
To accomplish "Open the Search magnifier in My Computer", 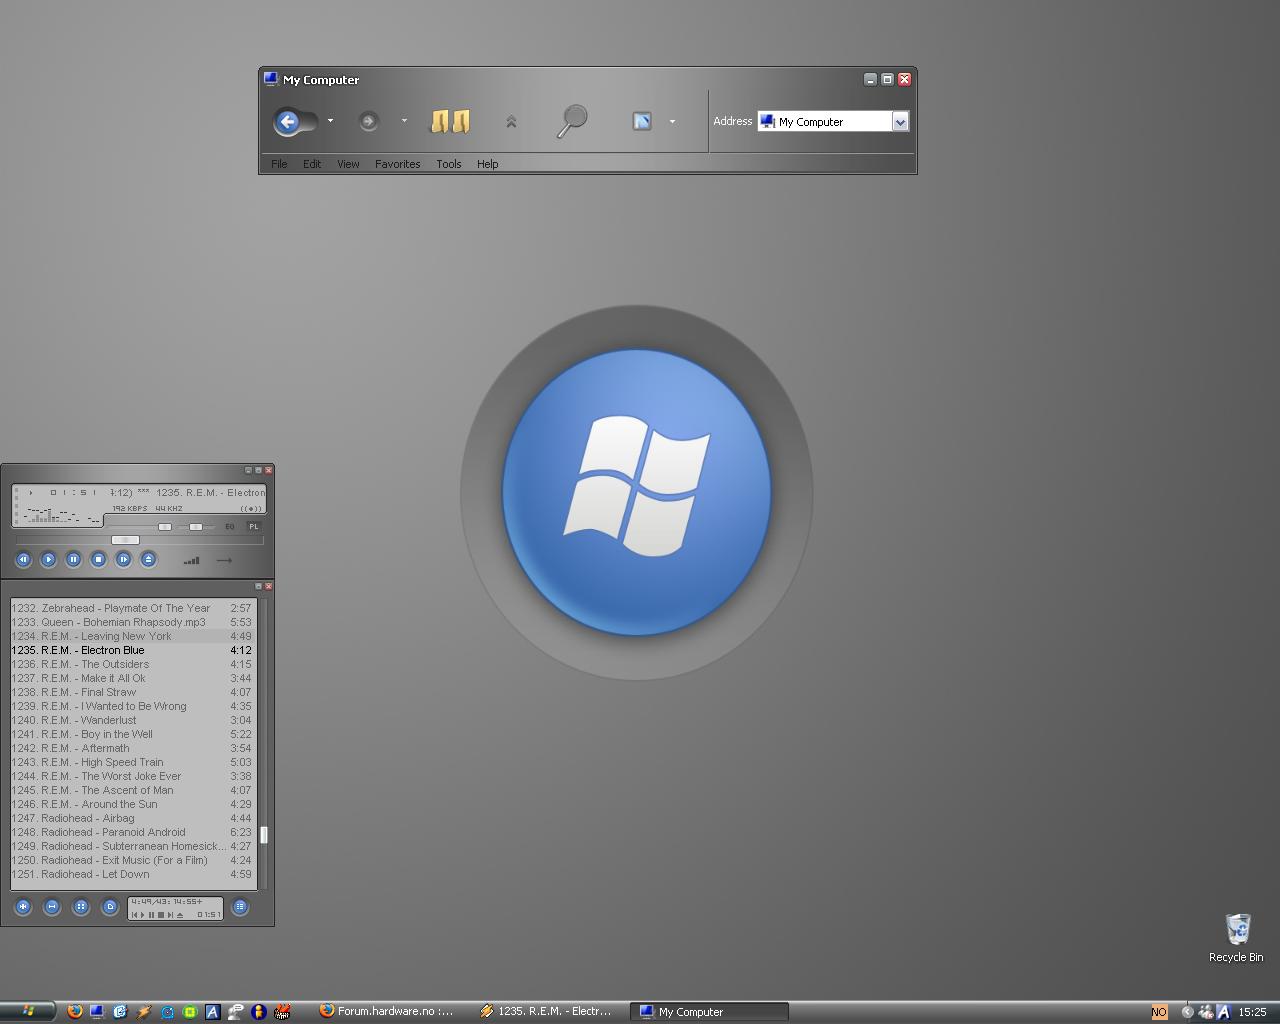I will [572, 121].
